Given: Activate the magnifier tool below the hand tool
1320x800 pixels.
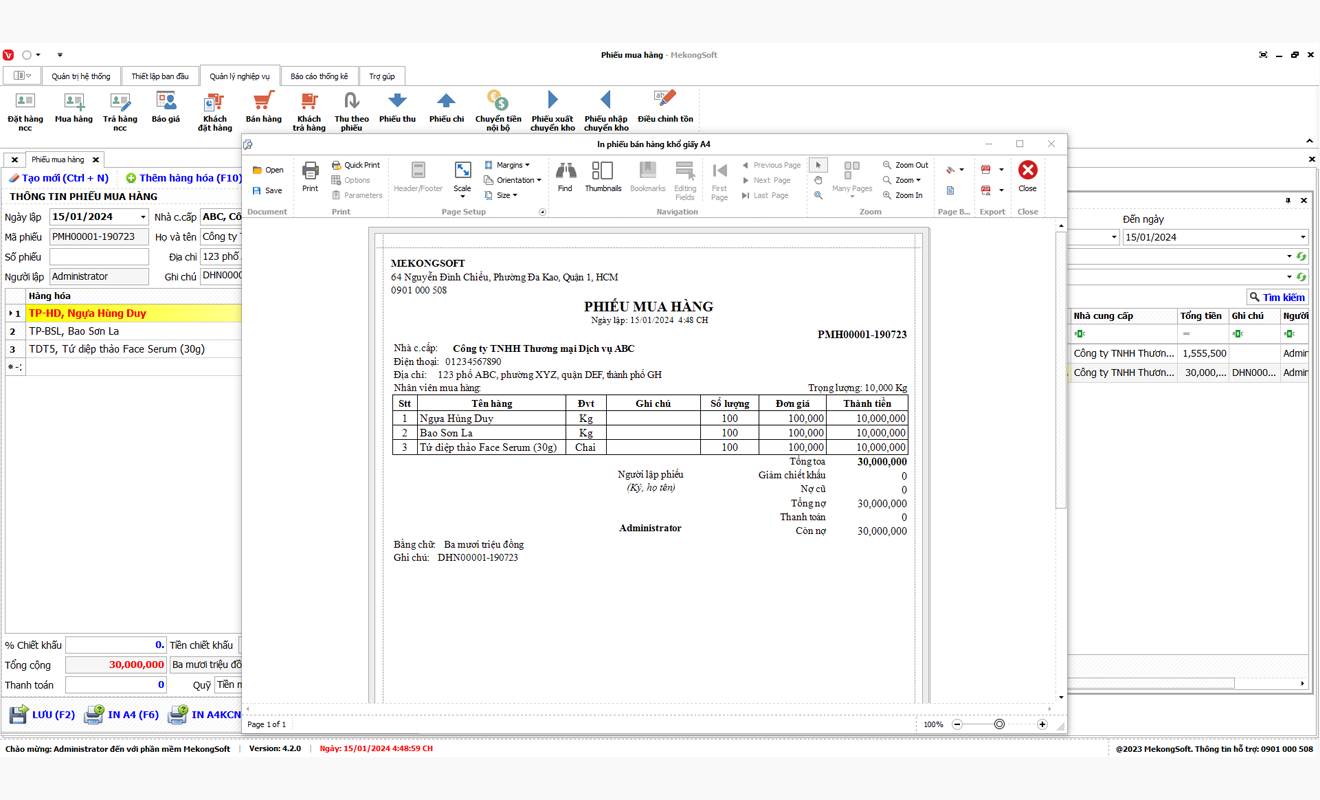Looking at the screenshot, I should (x=818, y=195).
